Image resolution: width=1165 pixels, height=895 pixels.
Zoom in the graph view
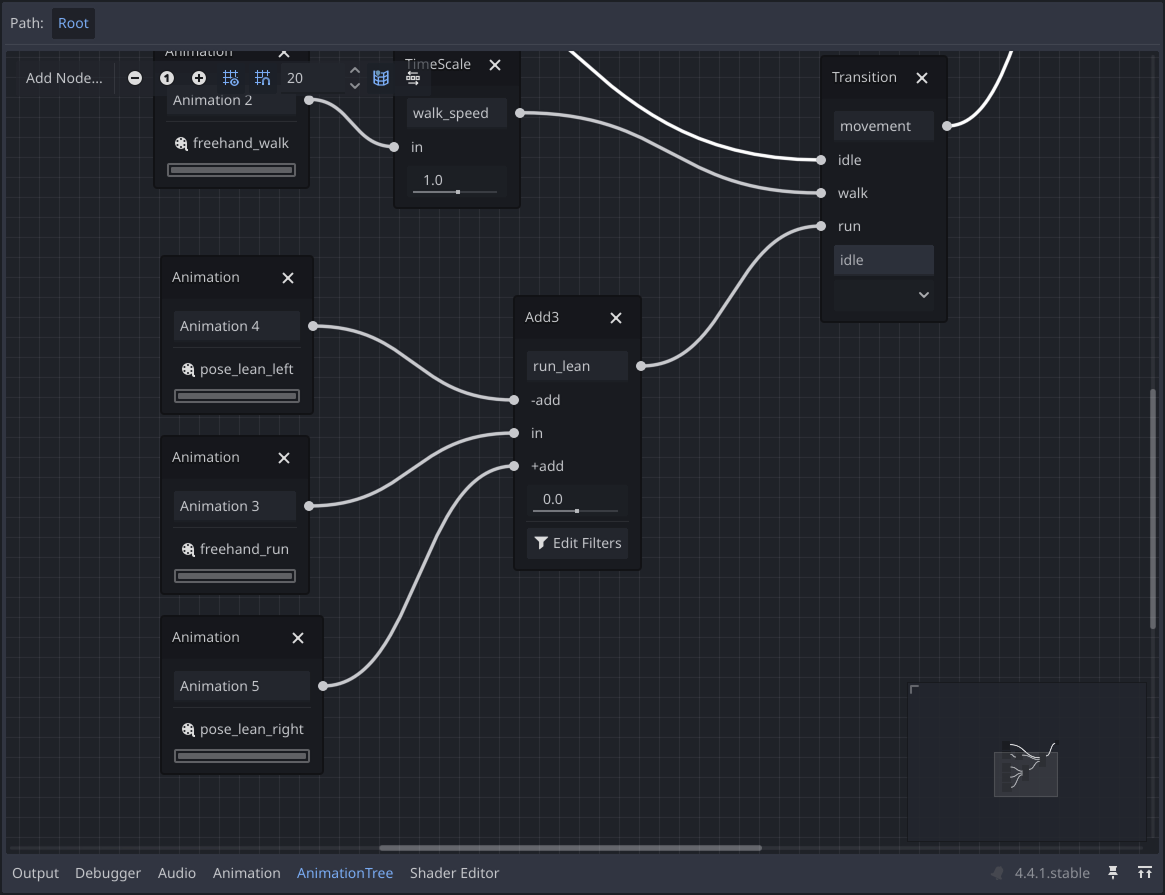199,78
